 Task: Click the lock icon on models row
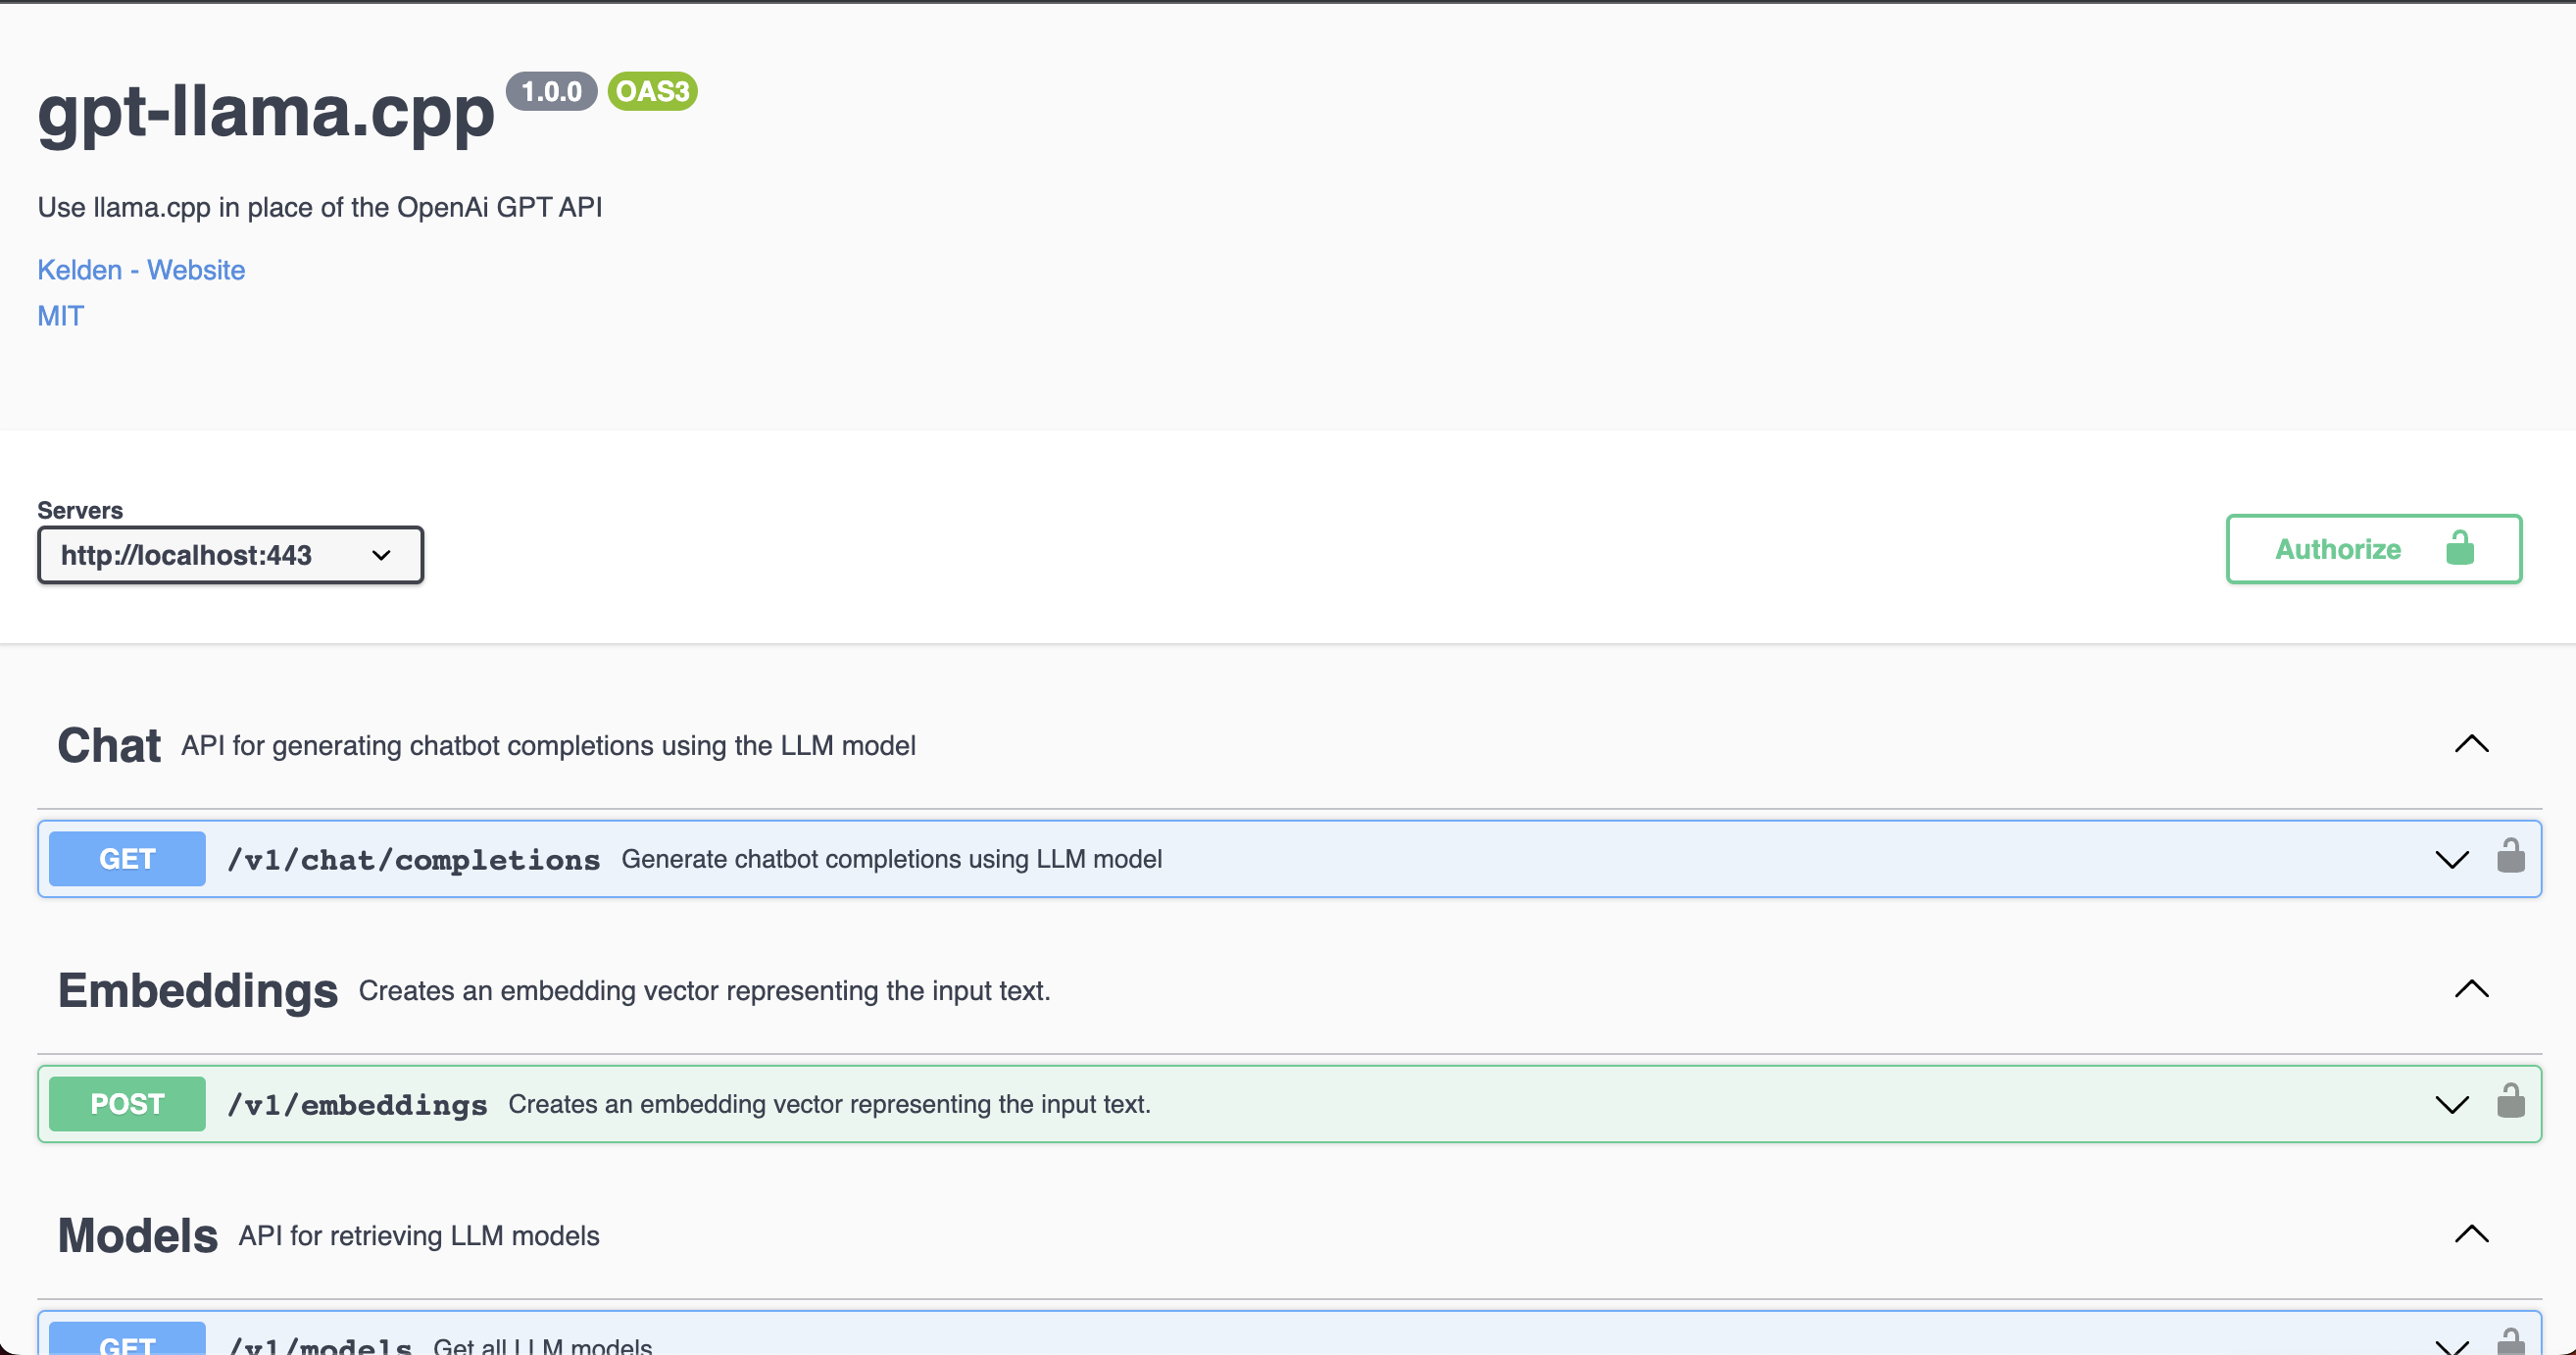[2510, 1341]
